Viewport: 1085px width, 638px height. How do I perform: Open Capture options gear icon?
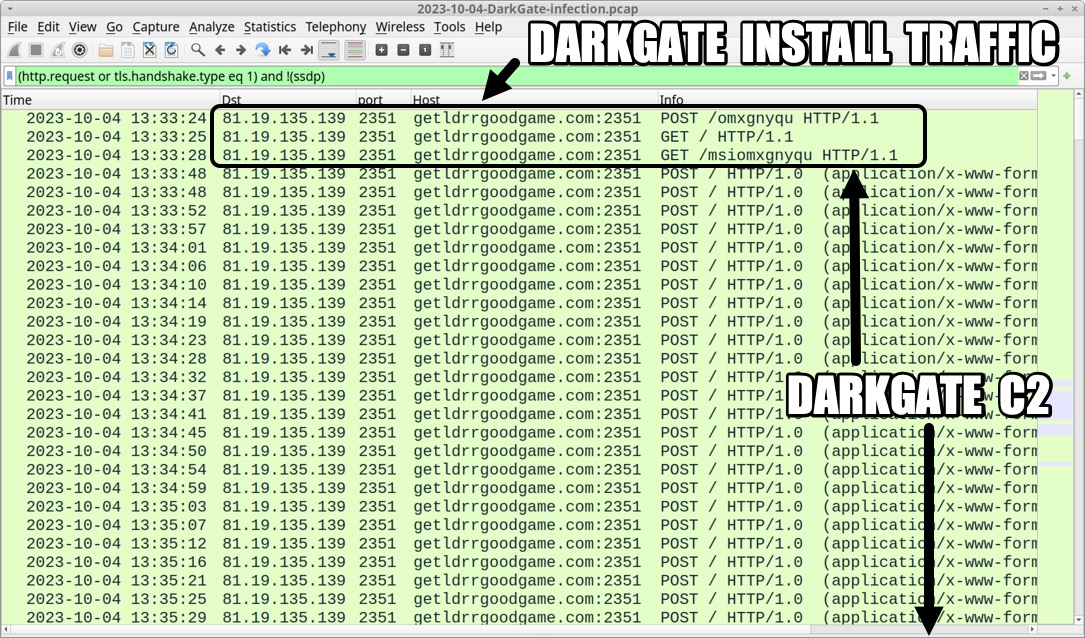80,50
